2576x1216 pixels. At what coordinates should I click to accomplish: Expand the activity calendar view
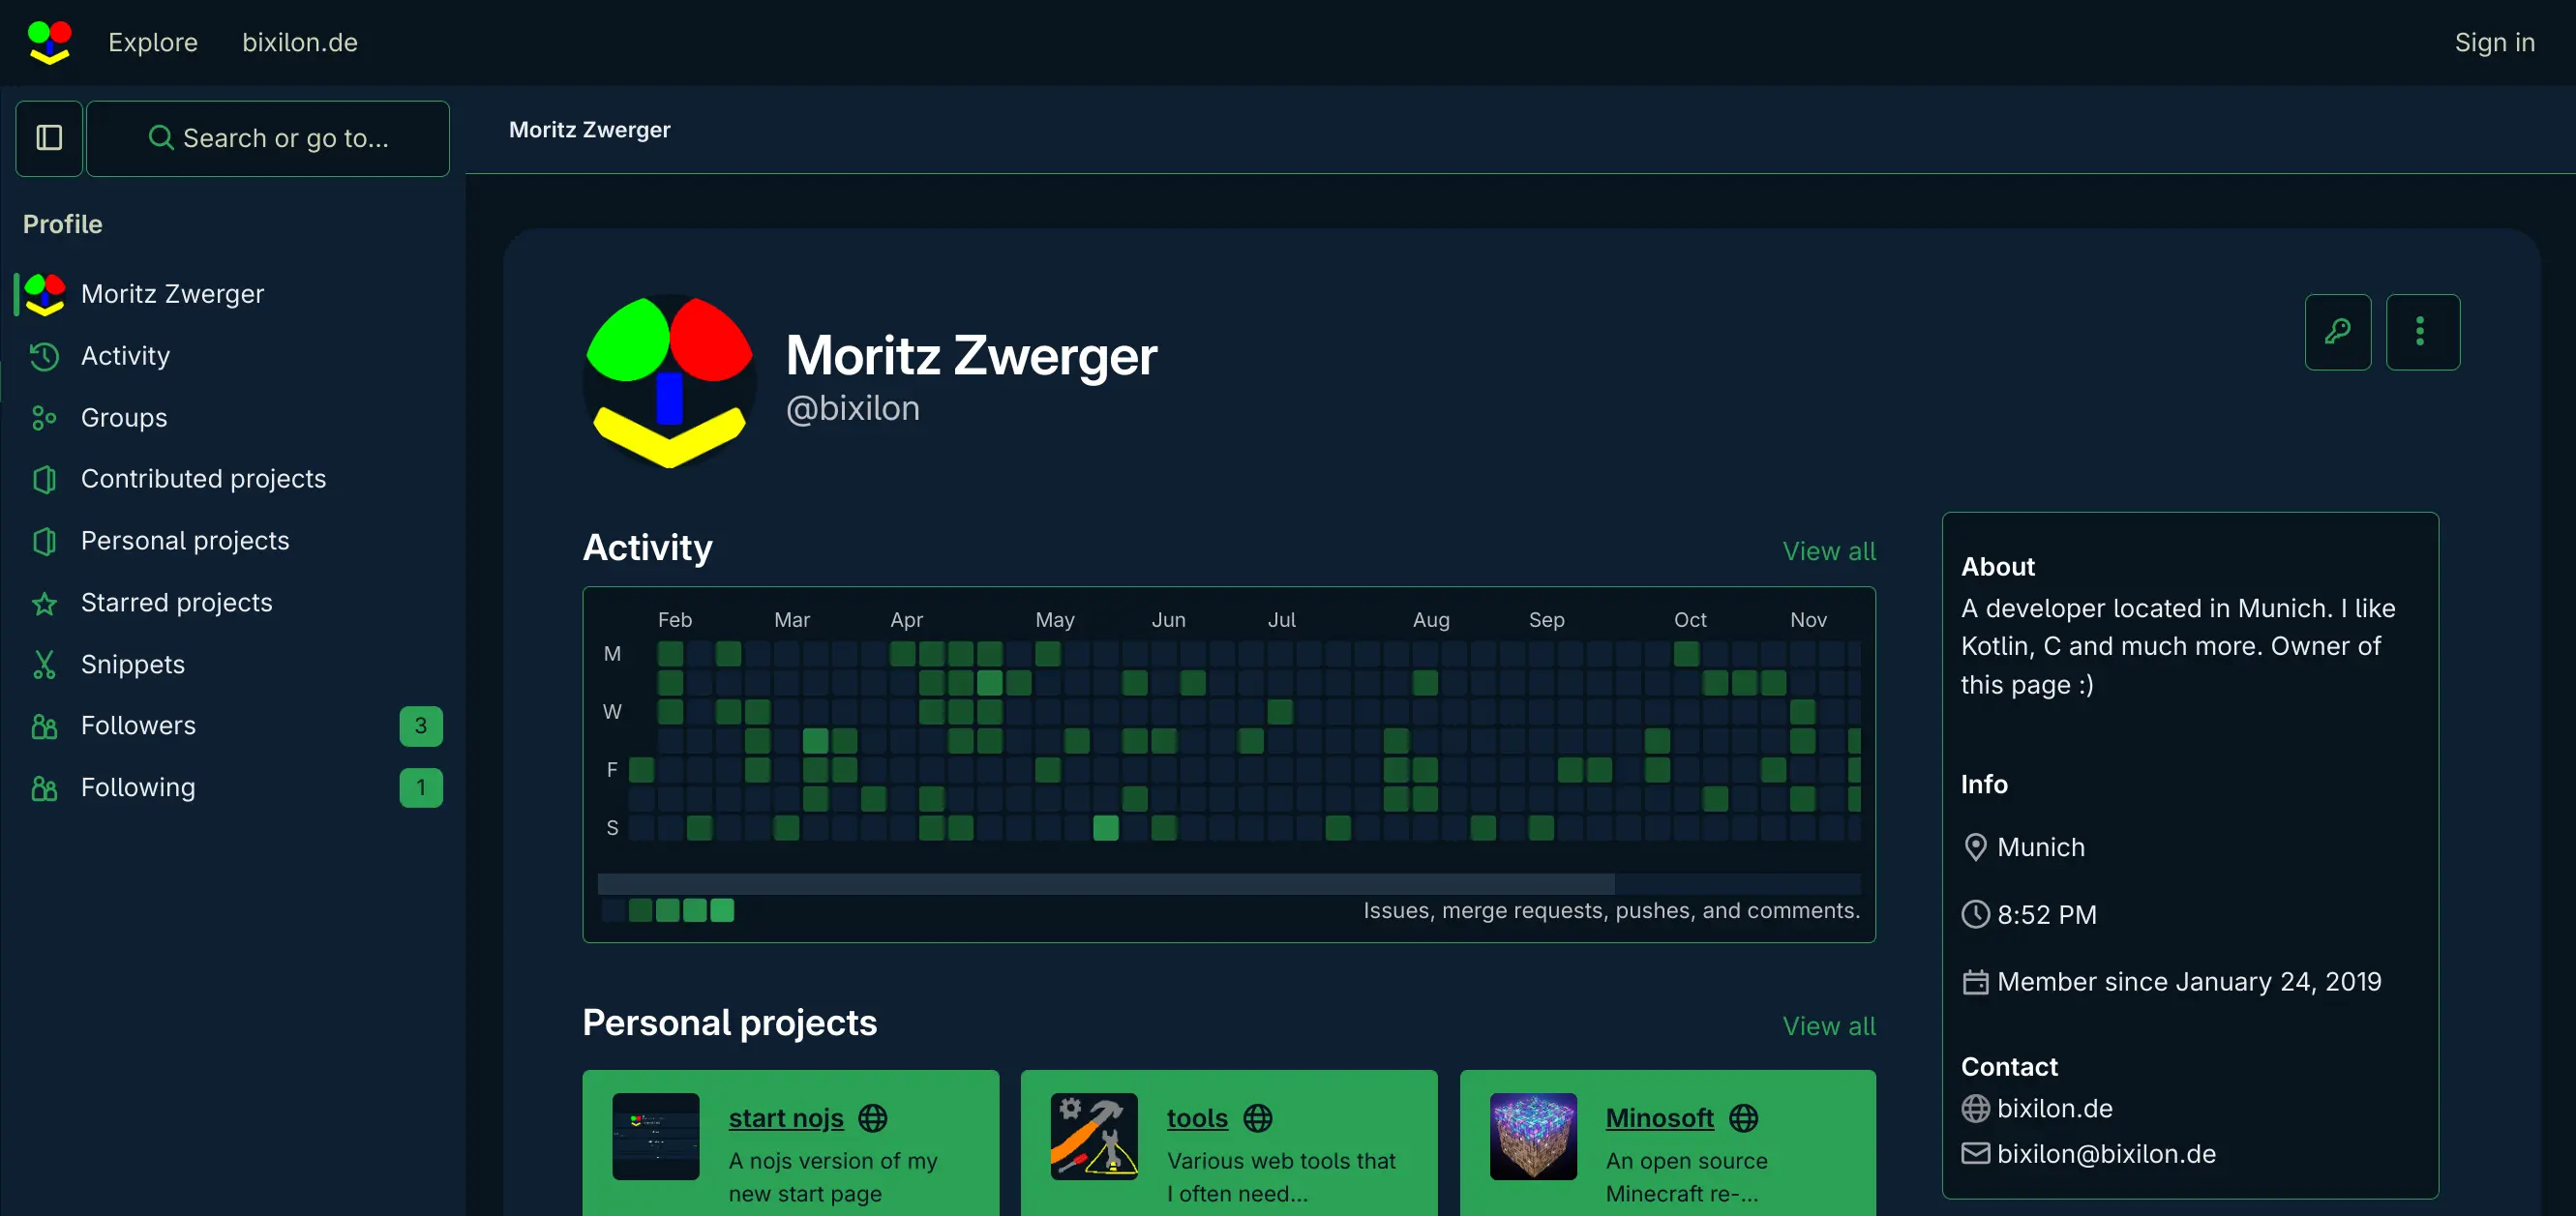[x=1829, y=549]
